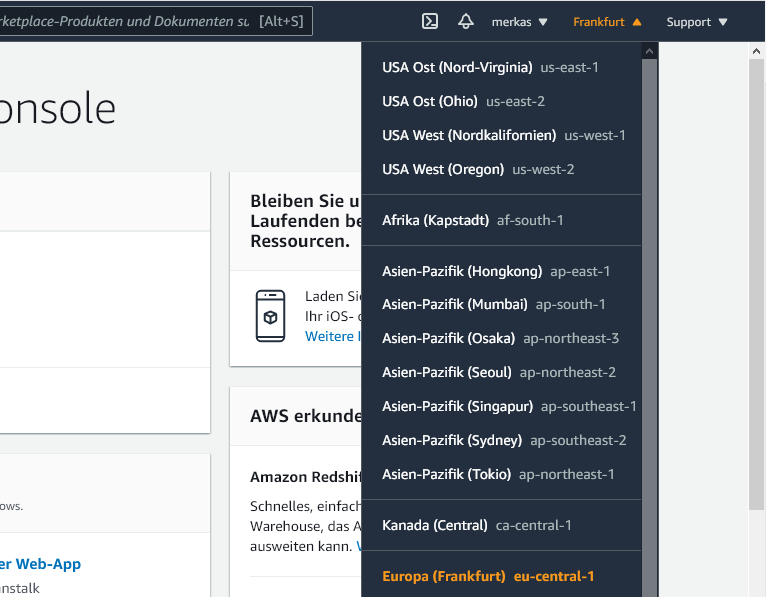Screen dimensions: 766x597
Task: Open the notifications bell
Action: point(465,21)
